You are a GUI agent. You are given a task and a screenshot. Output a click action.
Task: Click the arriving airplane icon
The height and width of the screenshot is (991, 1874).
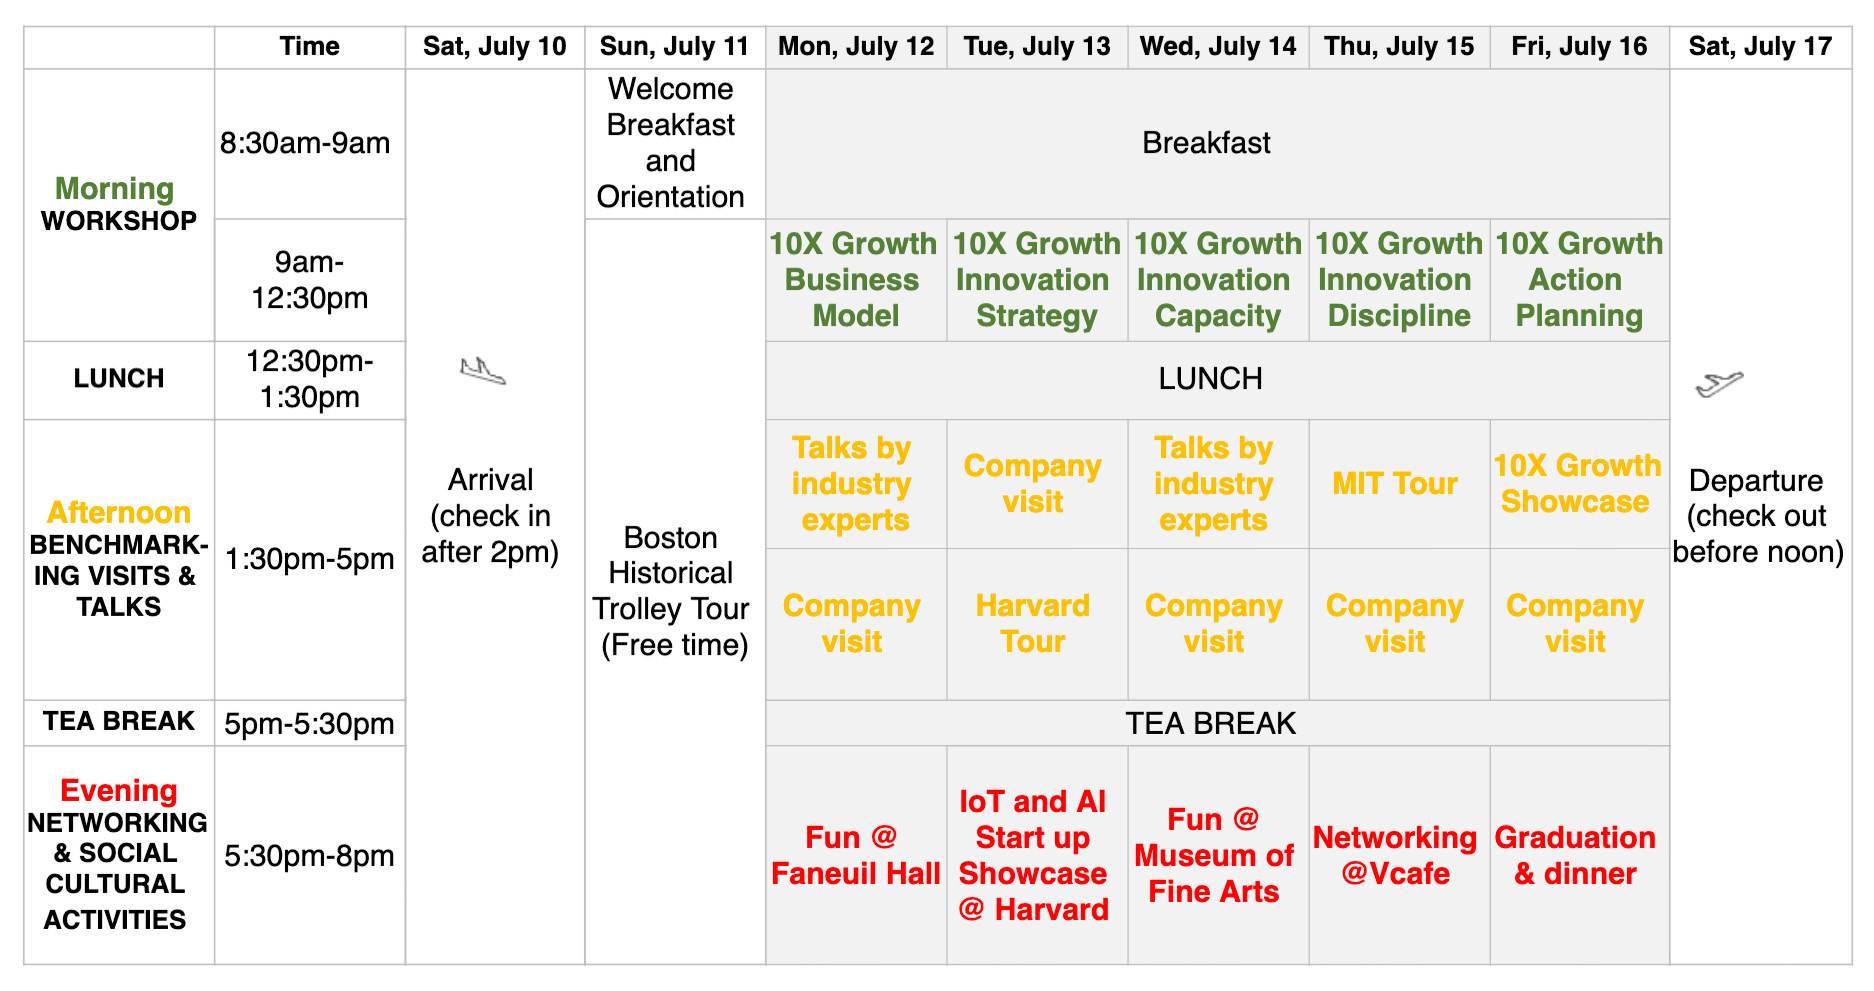coord(483,371)
